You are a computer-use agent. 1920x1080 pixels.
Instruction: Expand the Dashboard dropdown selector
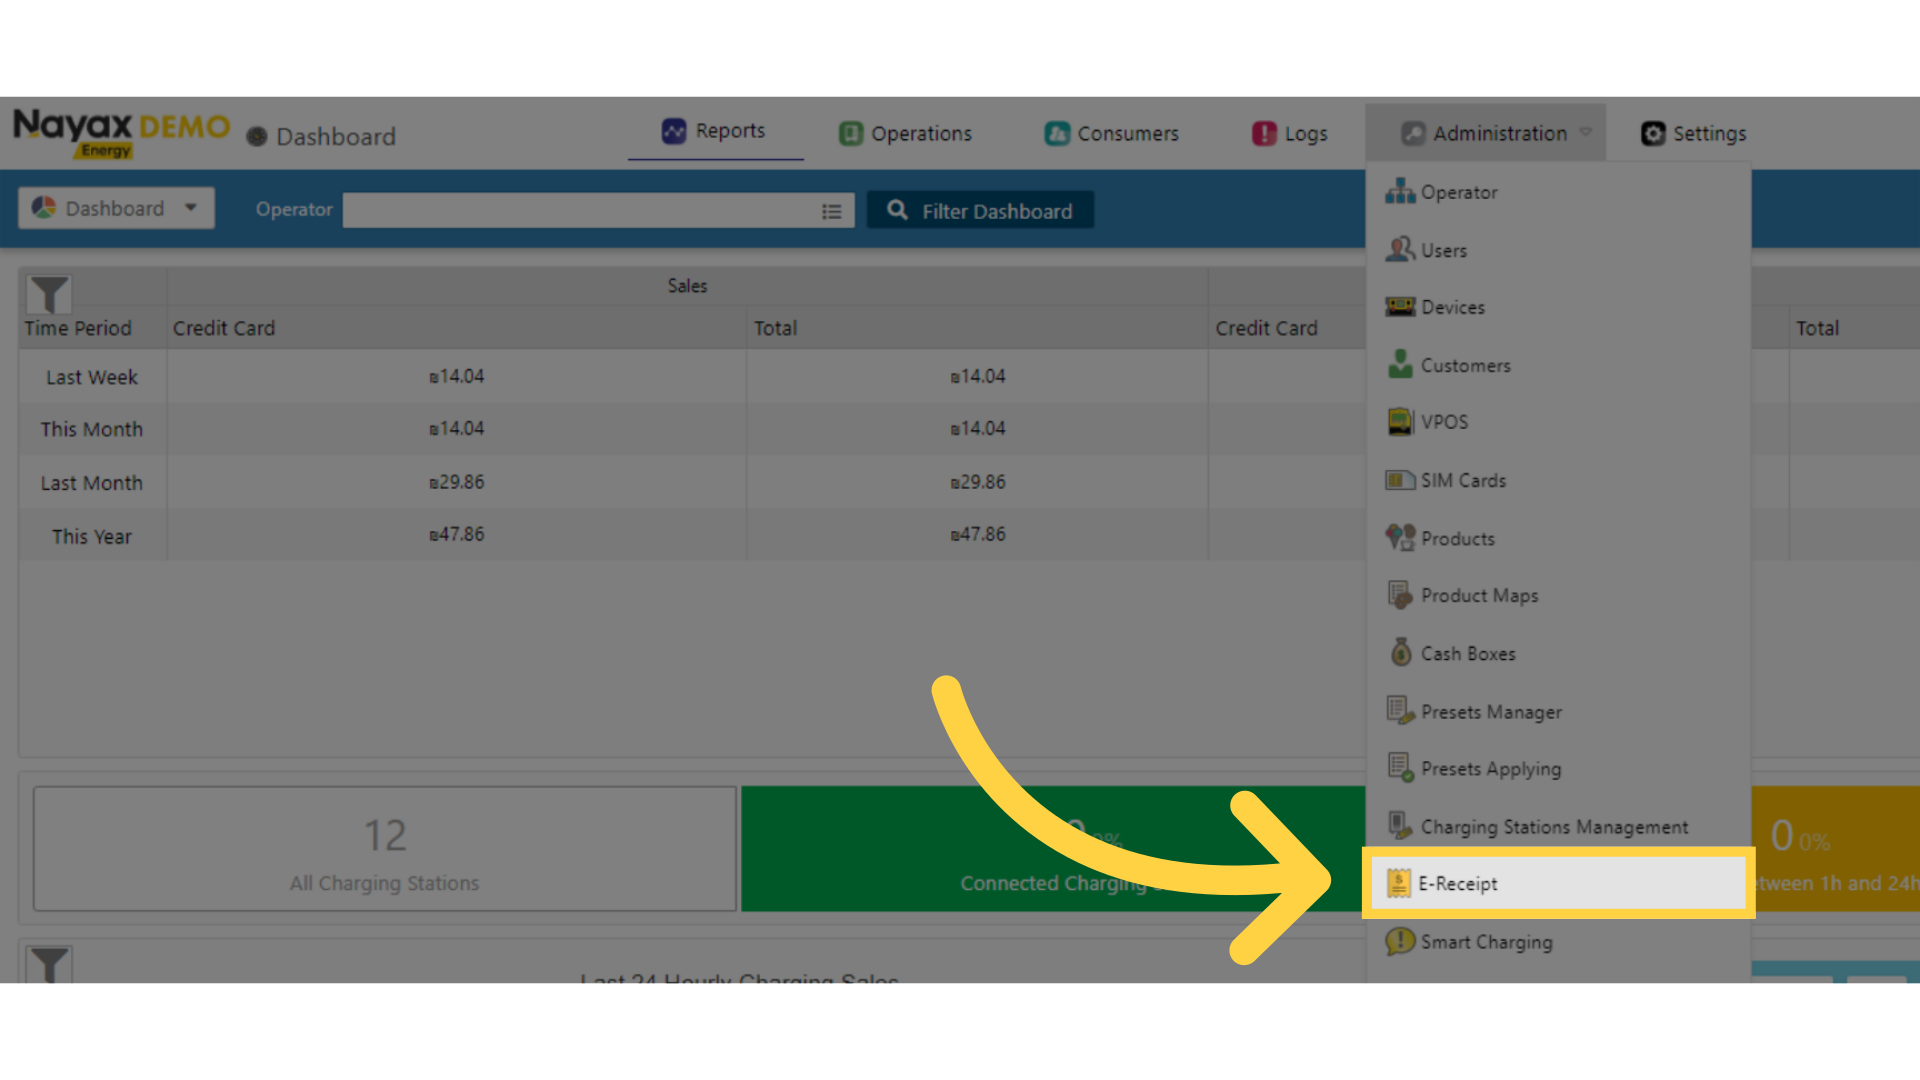coord(116,208)
